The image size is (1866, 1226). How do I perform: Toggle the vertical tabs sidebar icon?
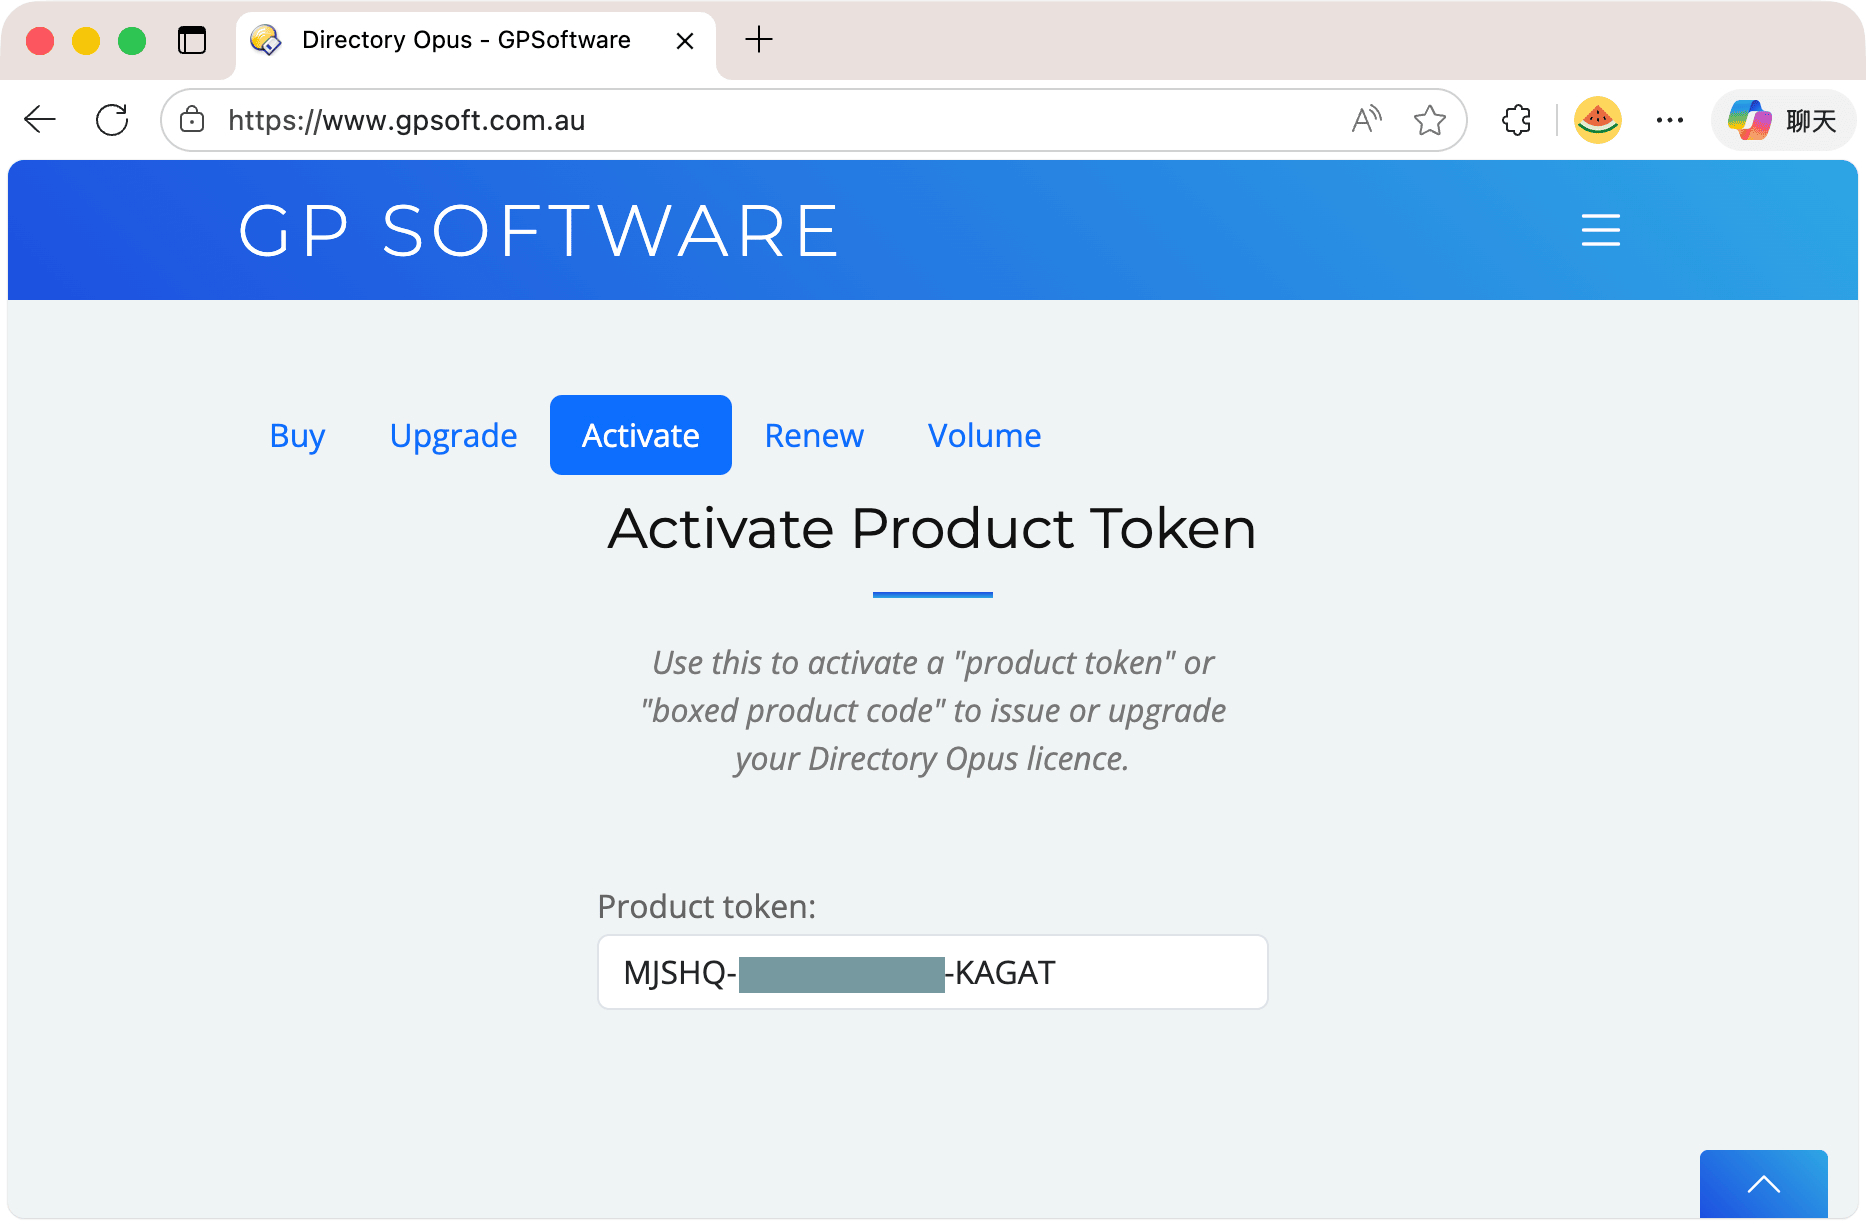tap(191, 40)
